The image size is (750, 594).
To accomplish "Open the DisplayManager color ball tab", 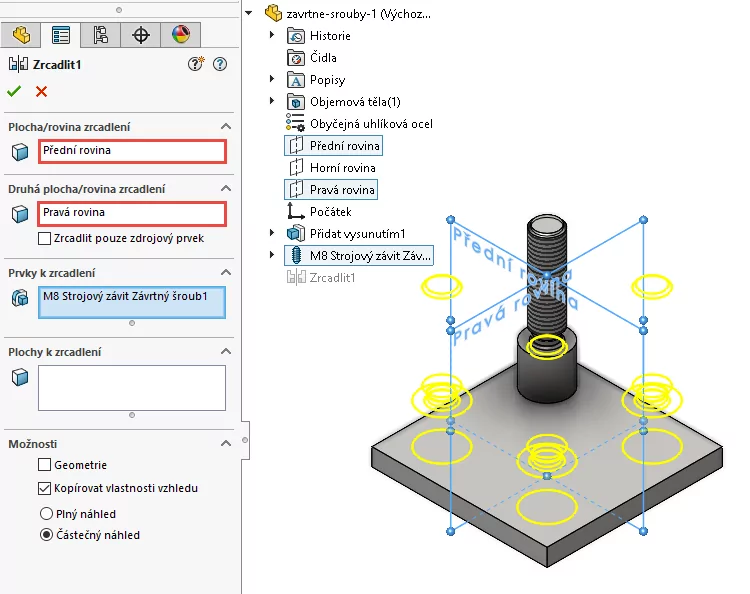I will [181, 35].
